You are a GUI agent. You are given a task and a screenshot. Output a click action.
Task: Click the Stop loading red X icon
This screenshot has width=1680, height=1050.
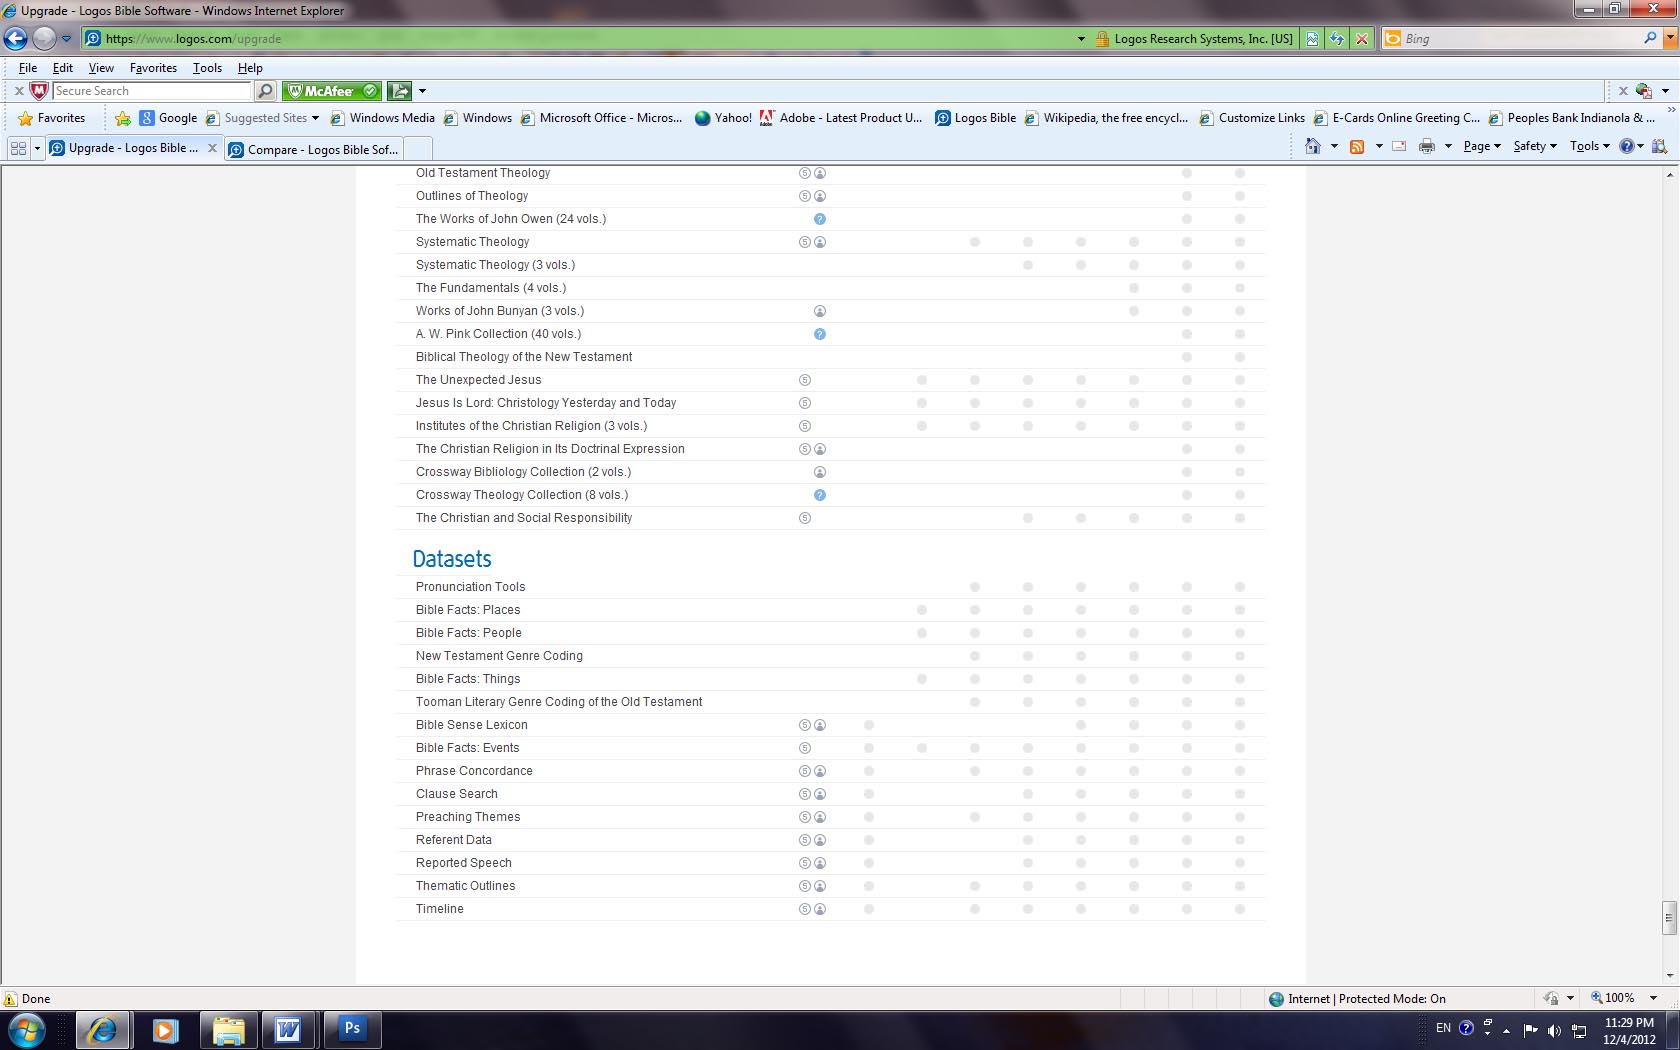click(x=1361, y=38)
